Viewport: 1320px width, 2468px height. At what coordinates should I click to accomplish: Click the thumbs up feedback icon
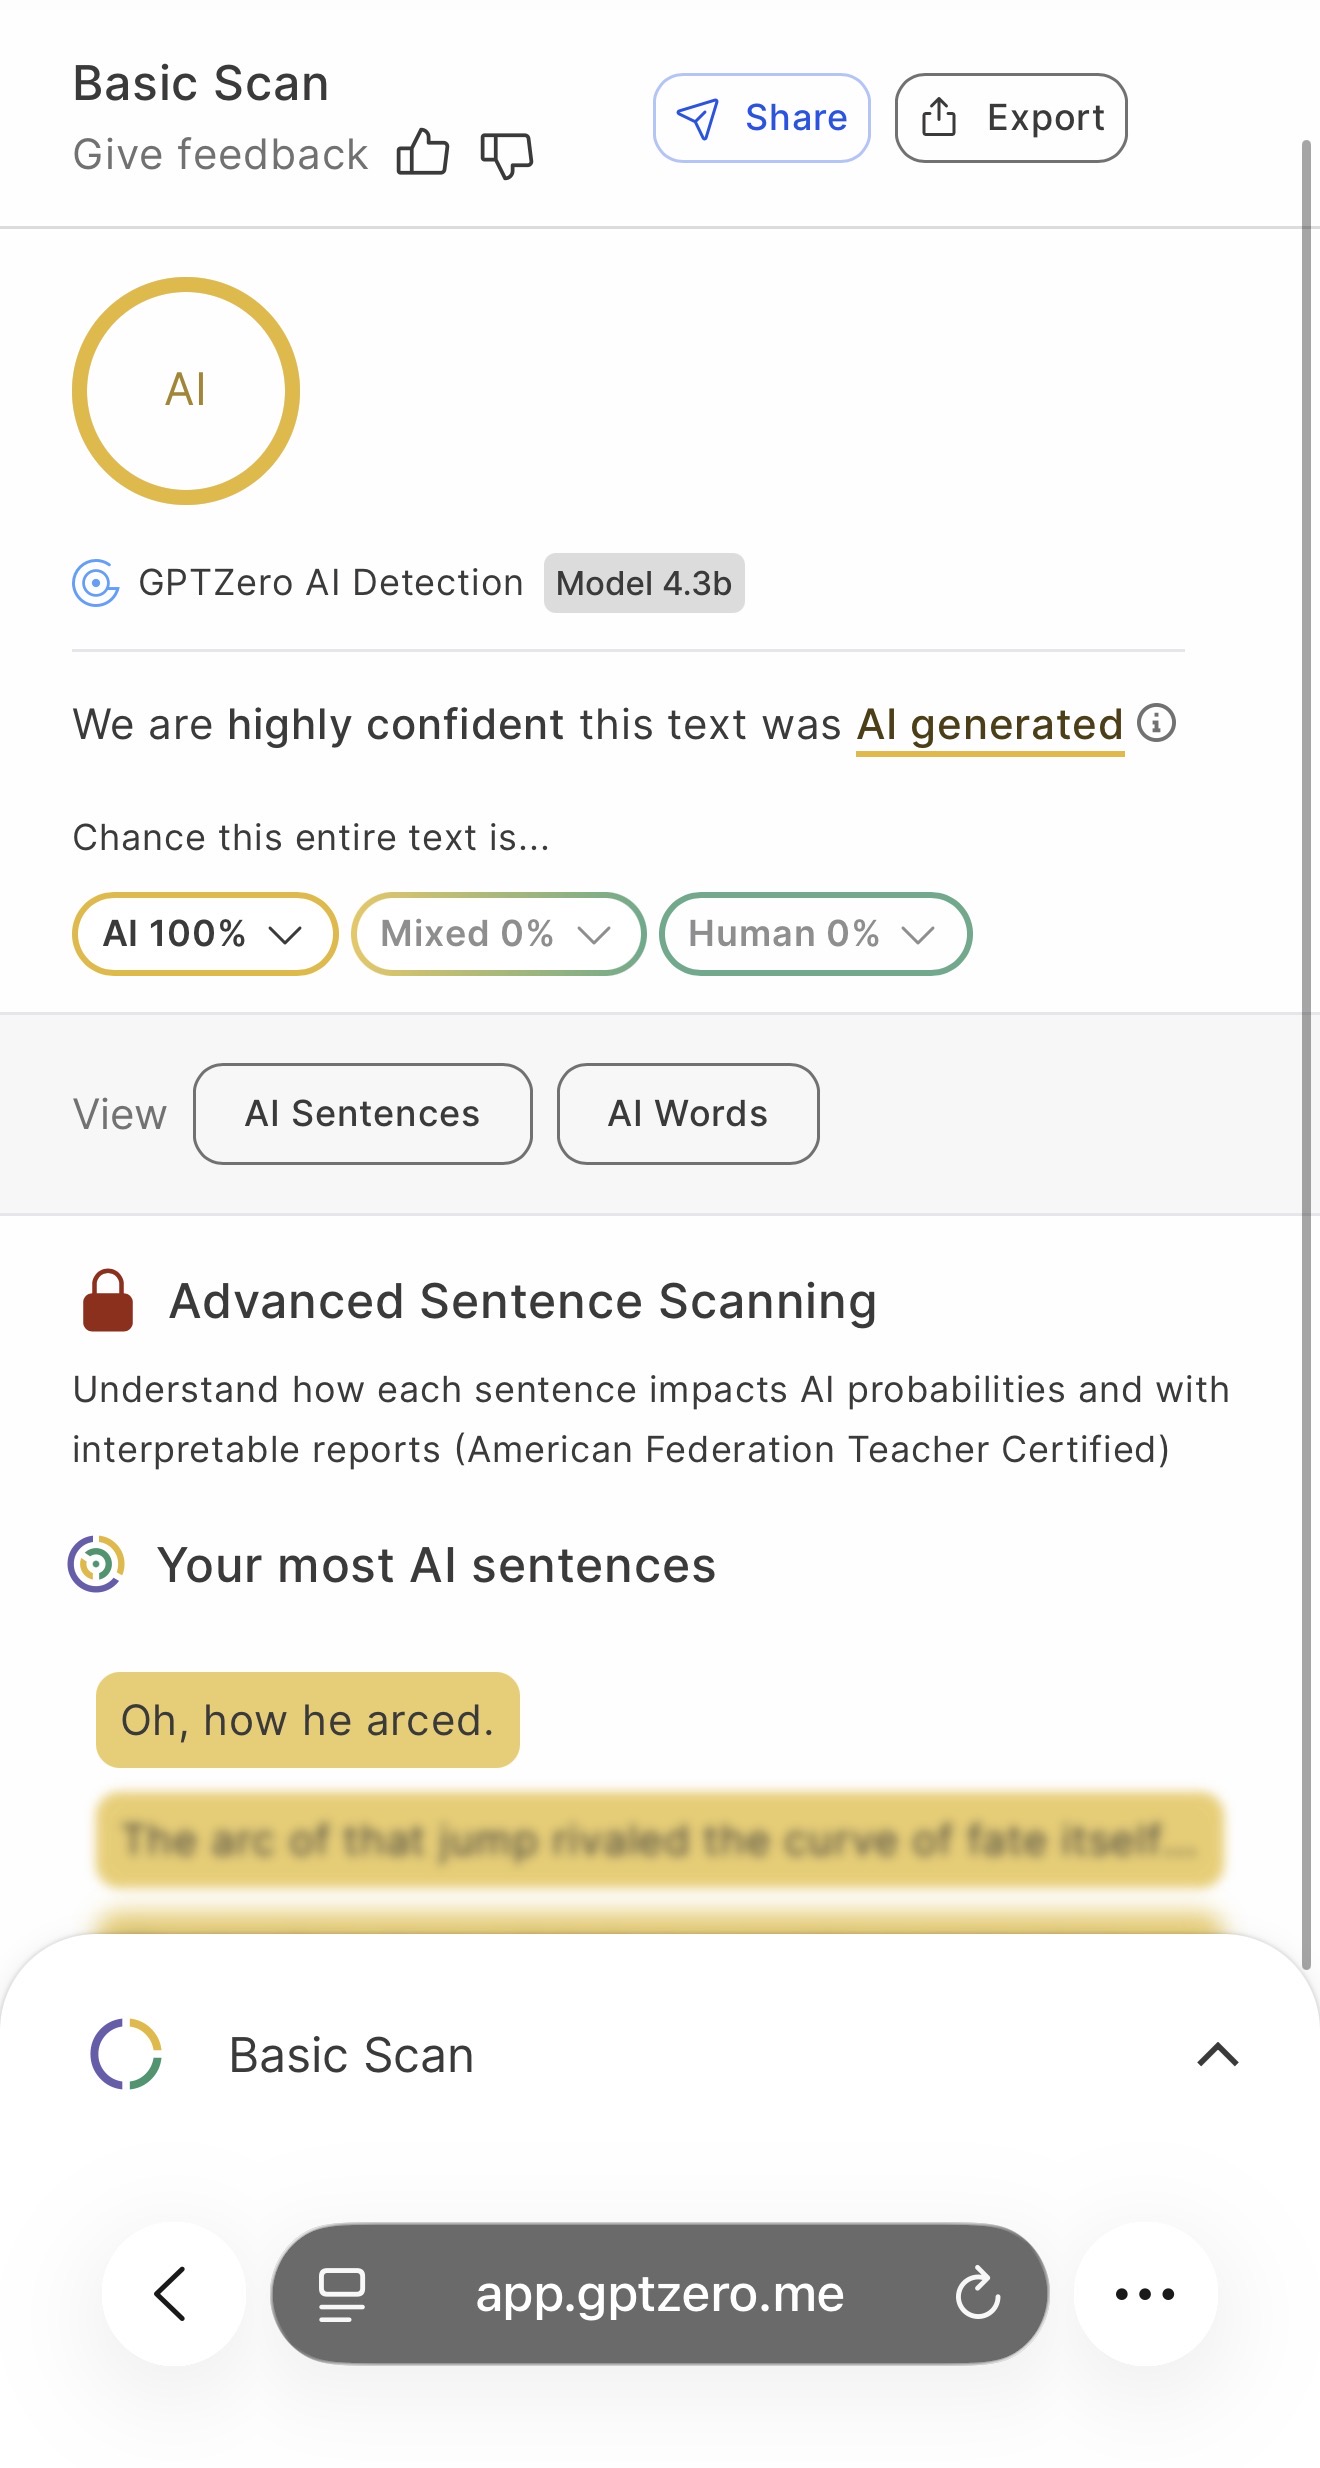point(422,154)
